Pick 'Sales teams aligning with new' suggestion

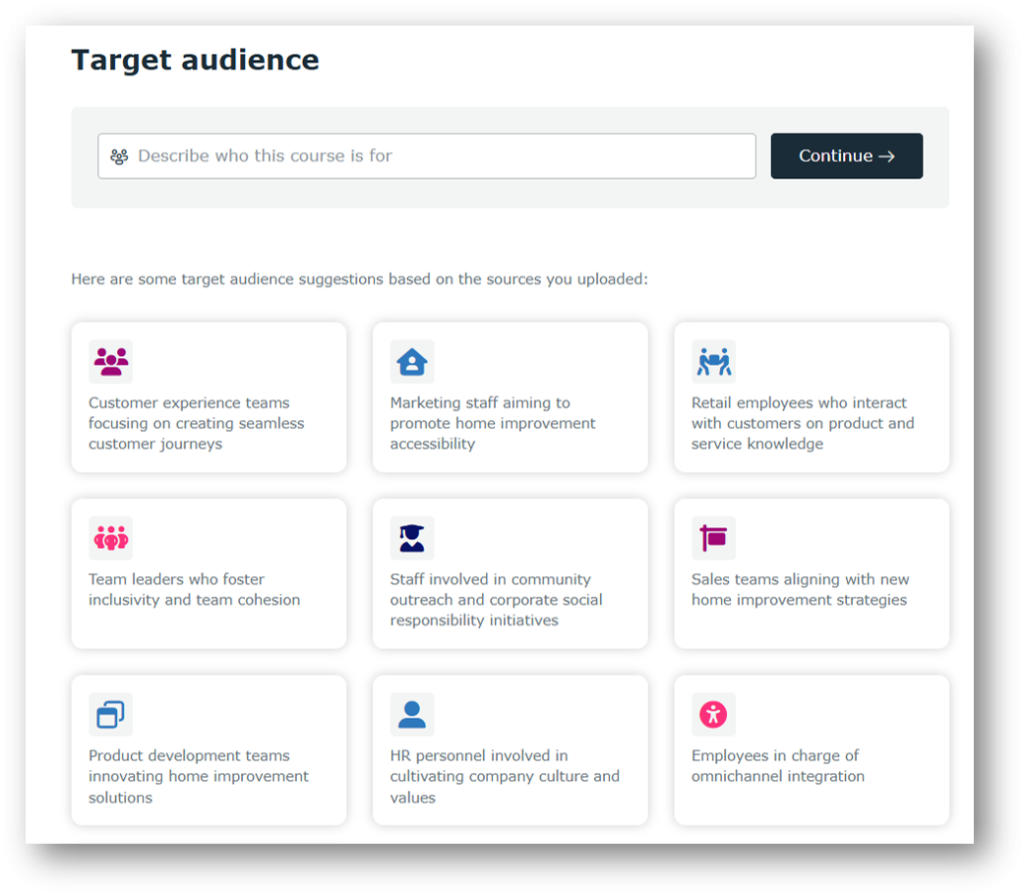(x=800, y=590)
